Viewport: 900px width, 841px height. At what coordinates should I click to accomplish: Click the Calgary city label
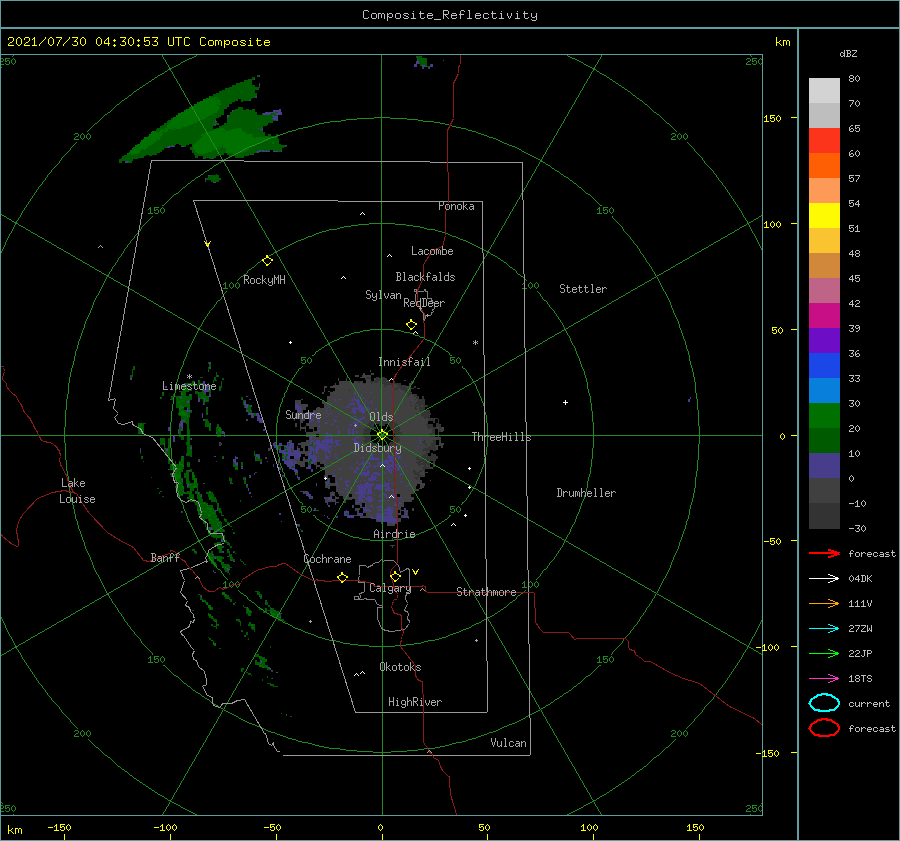(x=390, y=588)
